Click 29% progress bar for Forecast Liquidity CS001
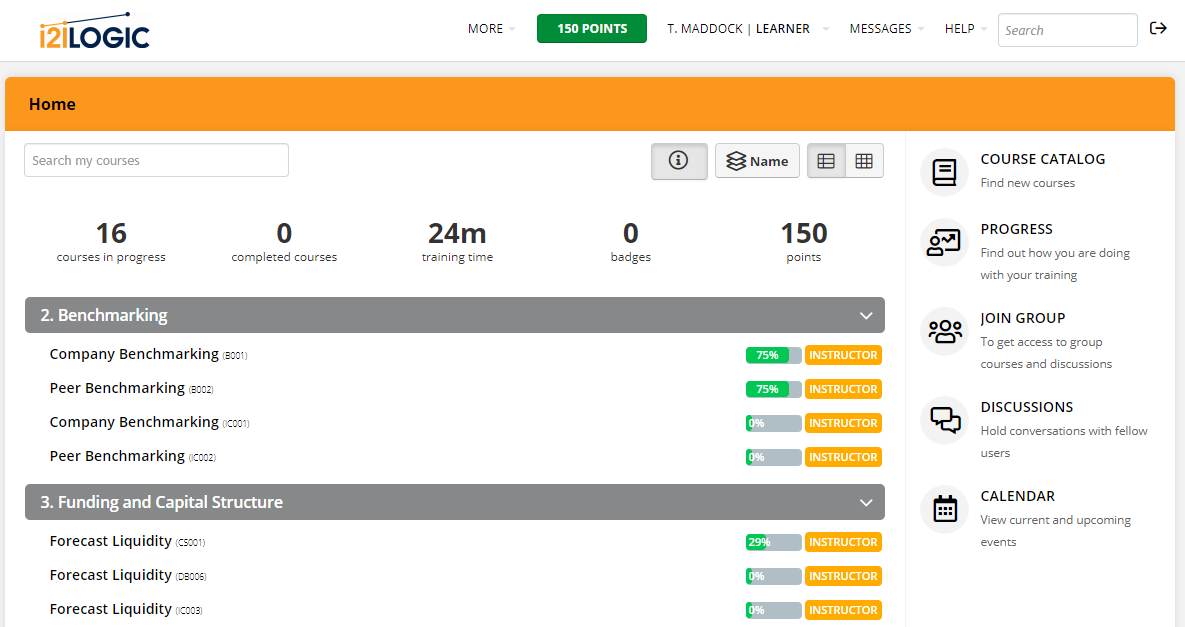The image size is (1185, 627). (773, 542)
